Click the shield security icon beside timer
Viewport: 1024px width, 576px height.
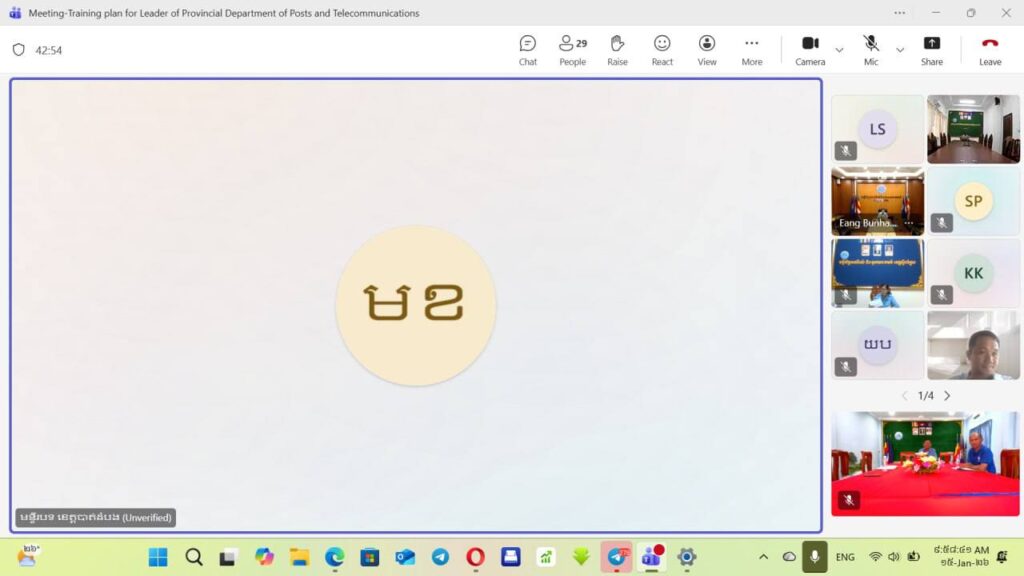click(x=18, y=50)
